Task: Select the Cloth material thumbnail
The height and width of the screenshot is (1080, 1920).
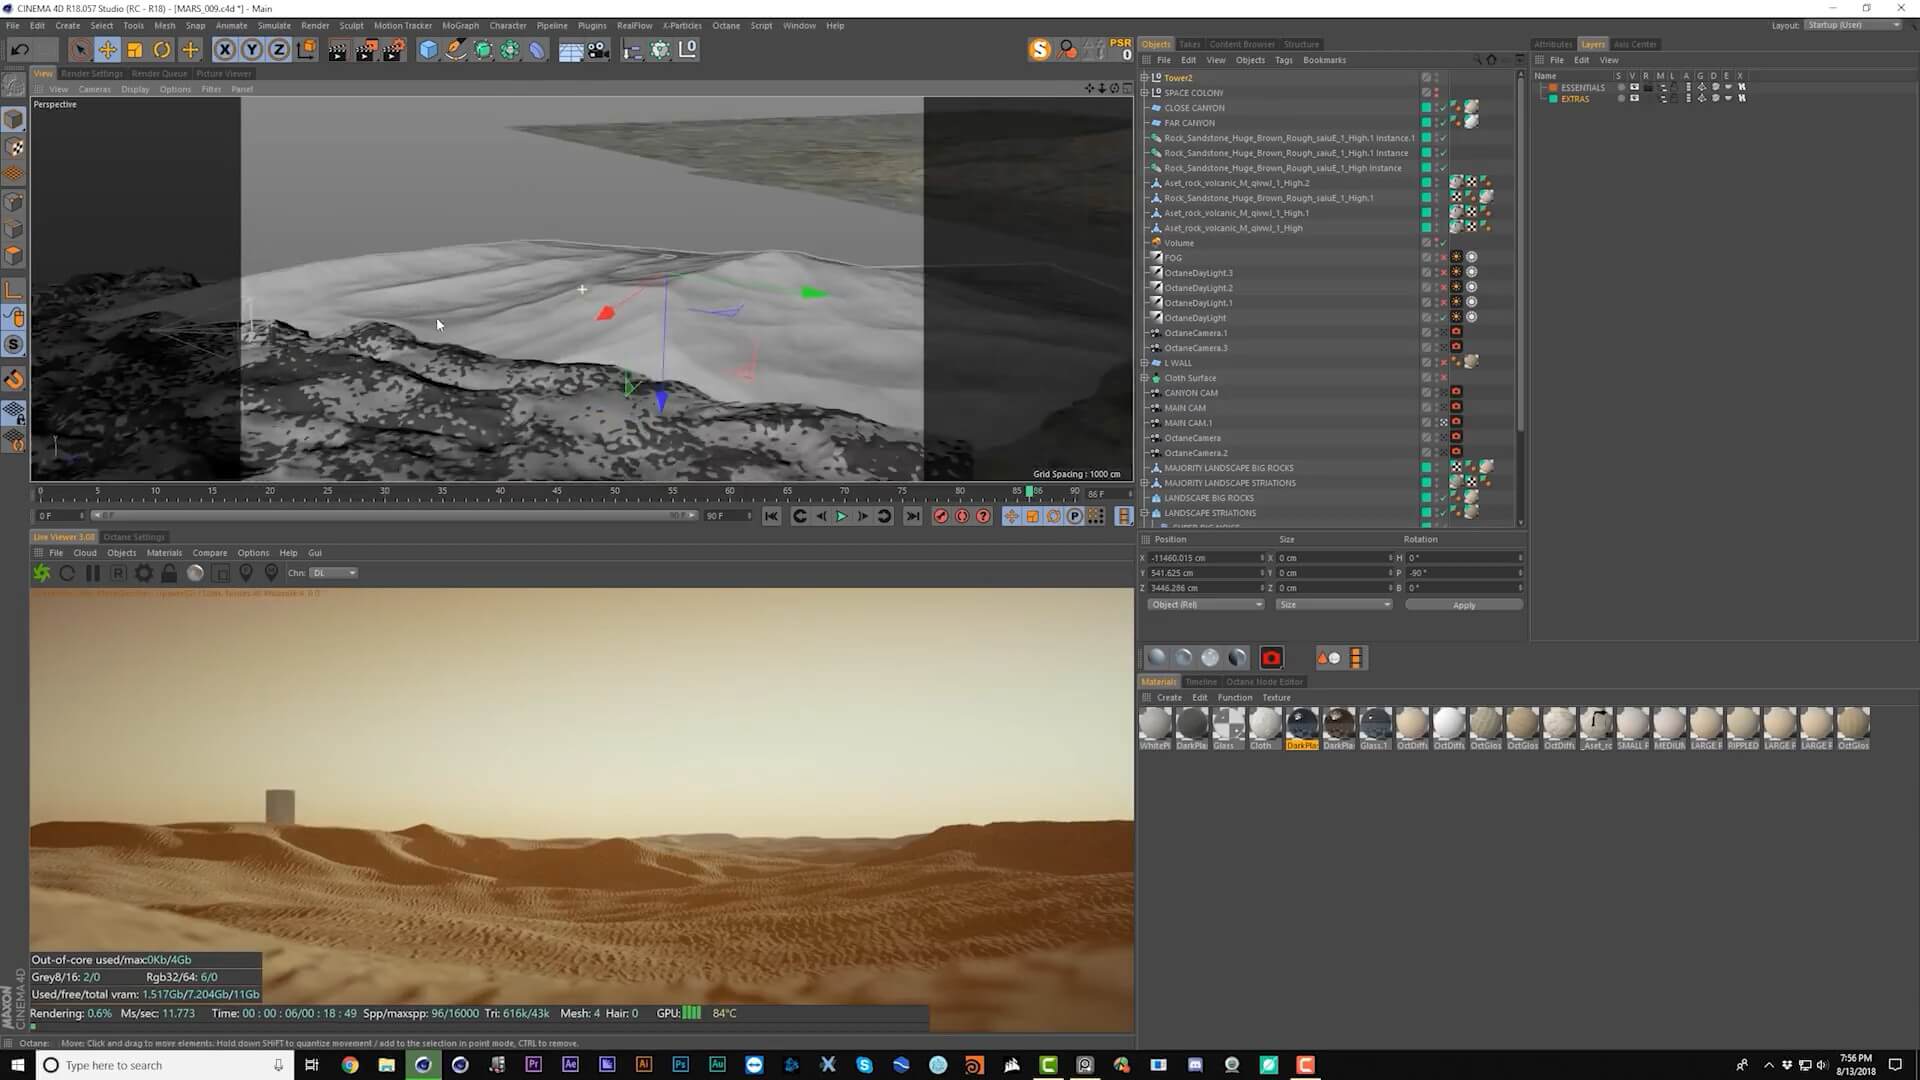Action: point(1264,724)
